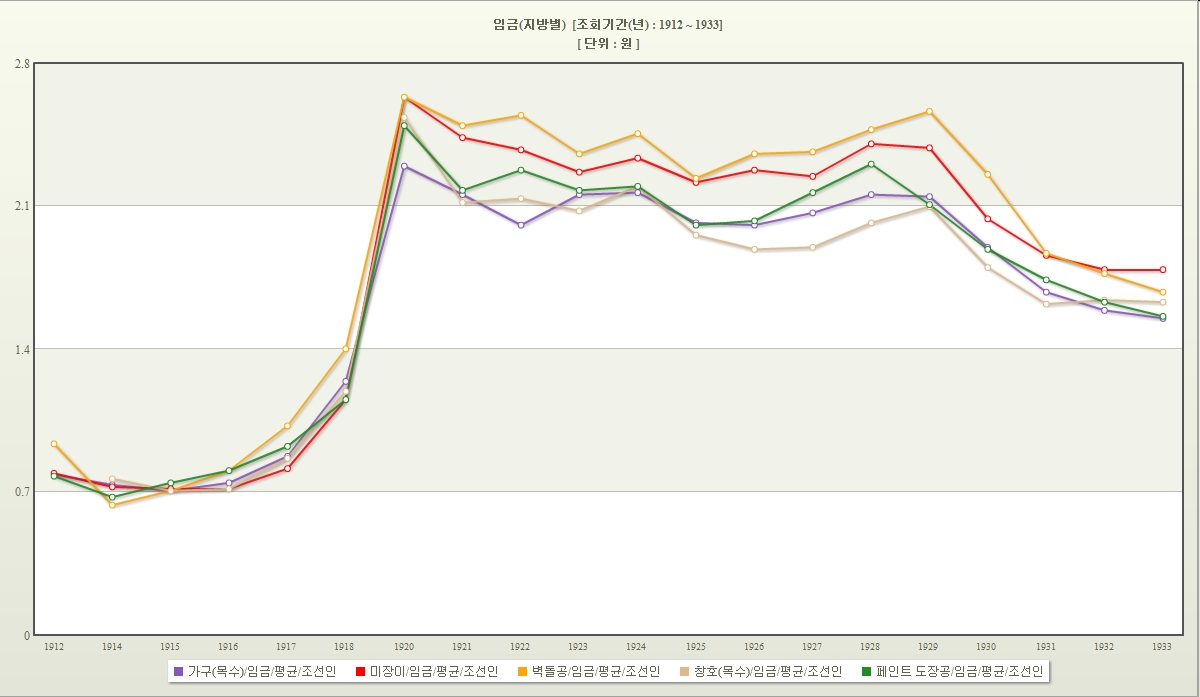This screenshot has height=697, width=1200.
Task: Toggle the 가구(목수)/임금/평균/조선인 legend label
Action: pyautogui.click(x=262, y=671)
